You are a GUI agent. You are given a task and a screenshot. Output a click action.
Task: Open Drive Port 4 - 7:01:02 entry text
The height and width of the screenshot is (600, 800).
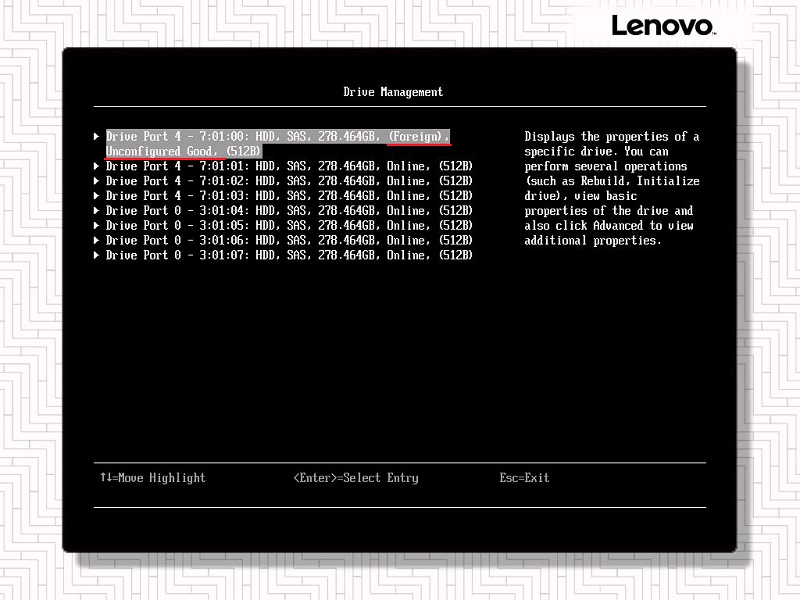[x=289, y=181]
